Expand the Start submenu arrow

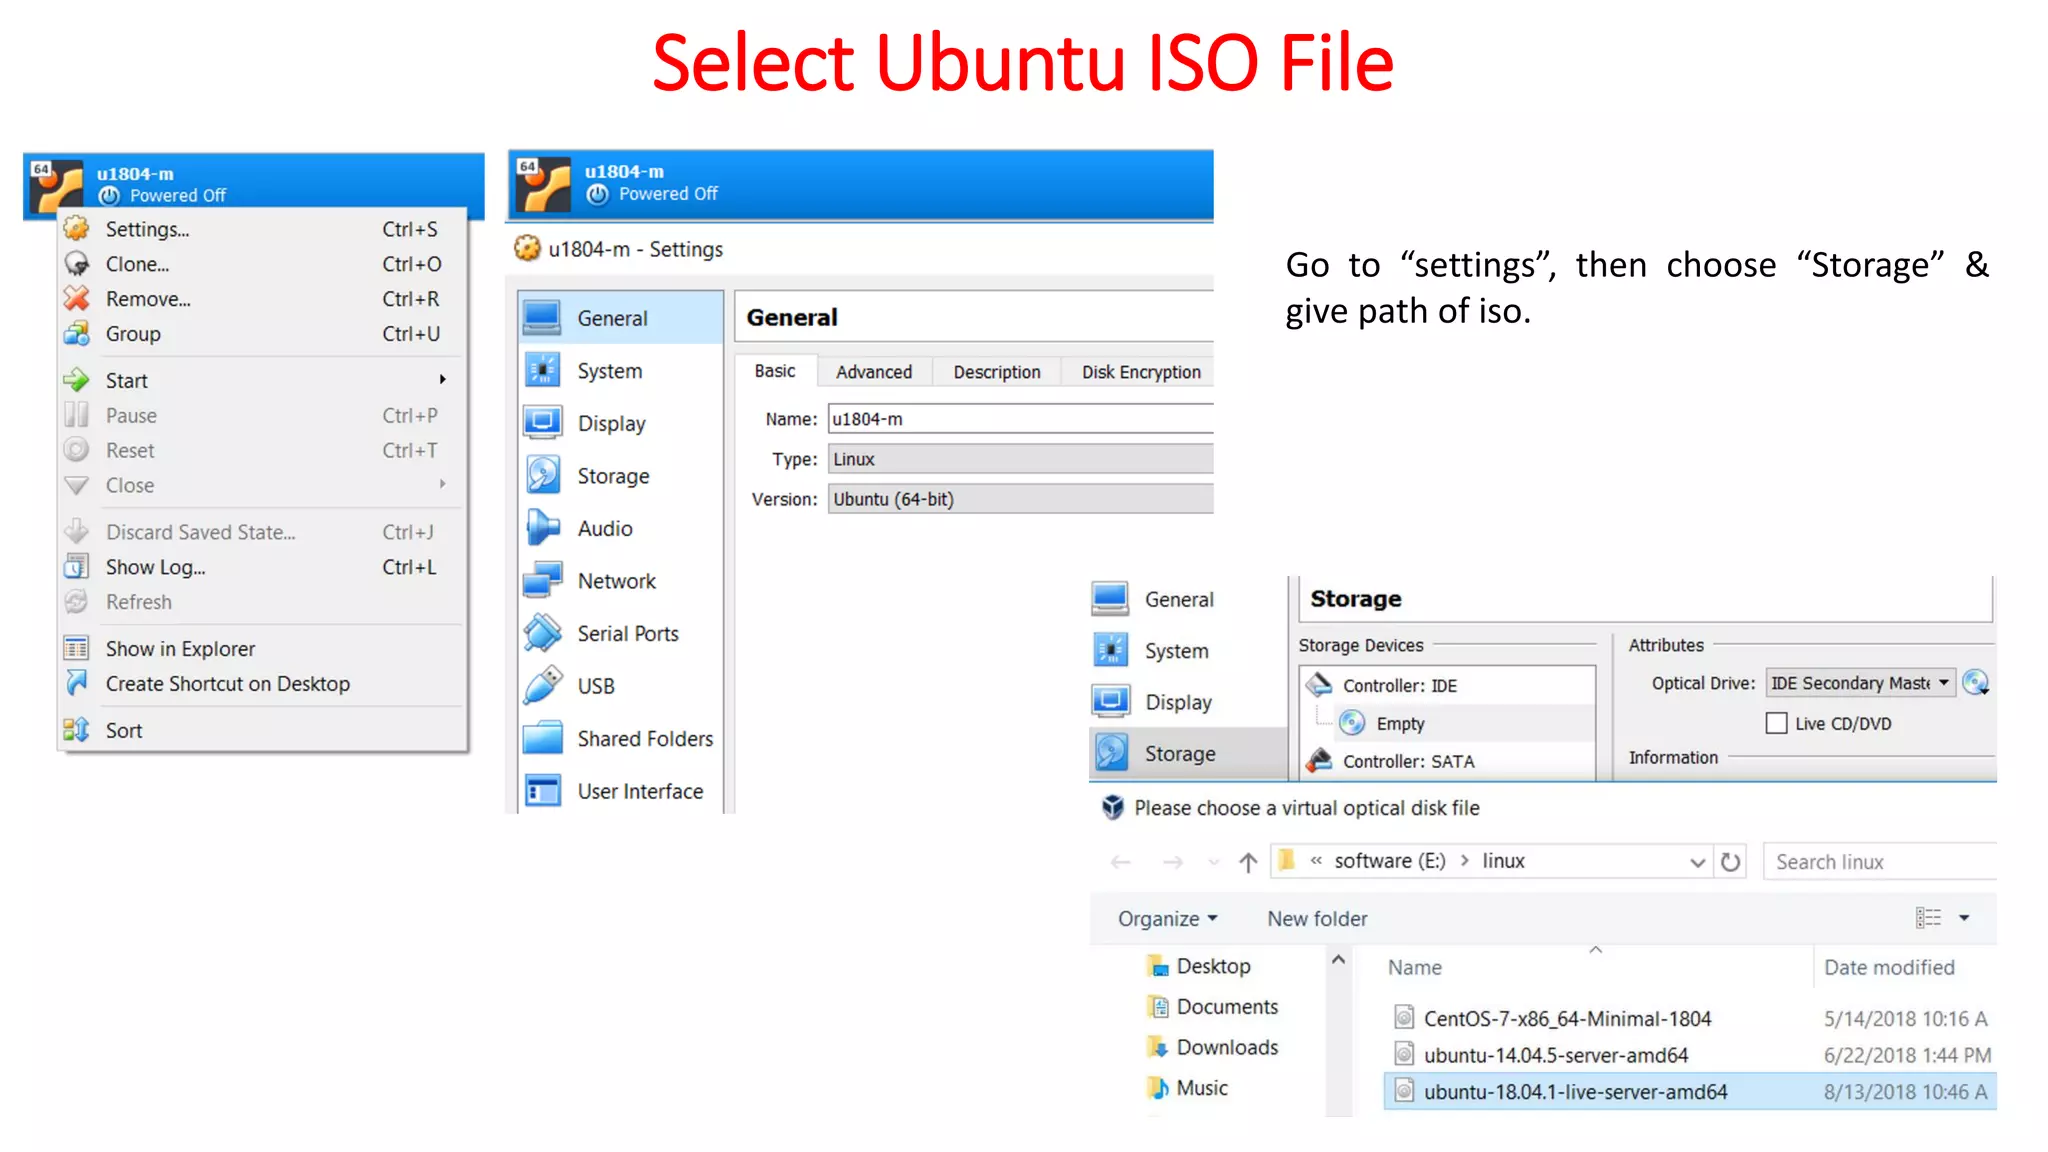click(442, 380)
